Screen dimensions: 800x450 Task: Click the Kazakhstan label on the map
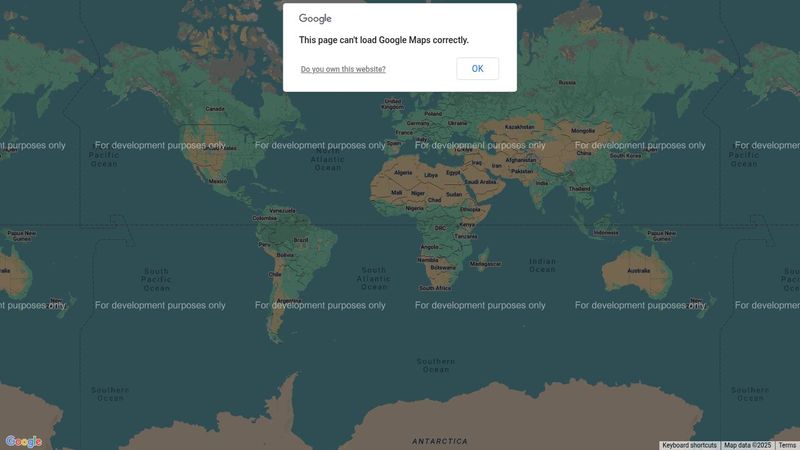(x=520, y=127)
